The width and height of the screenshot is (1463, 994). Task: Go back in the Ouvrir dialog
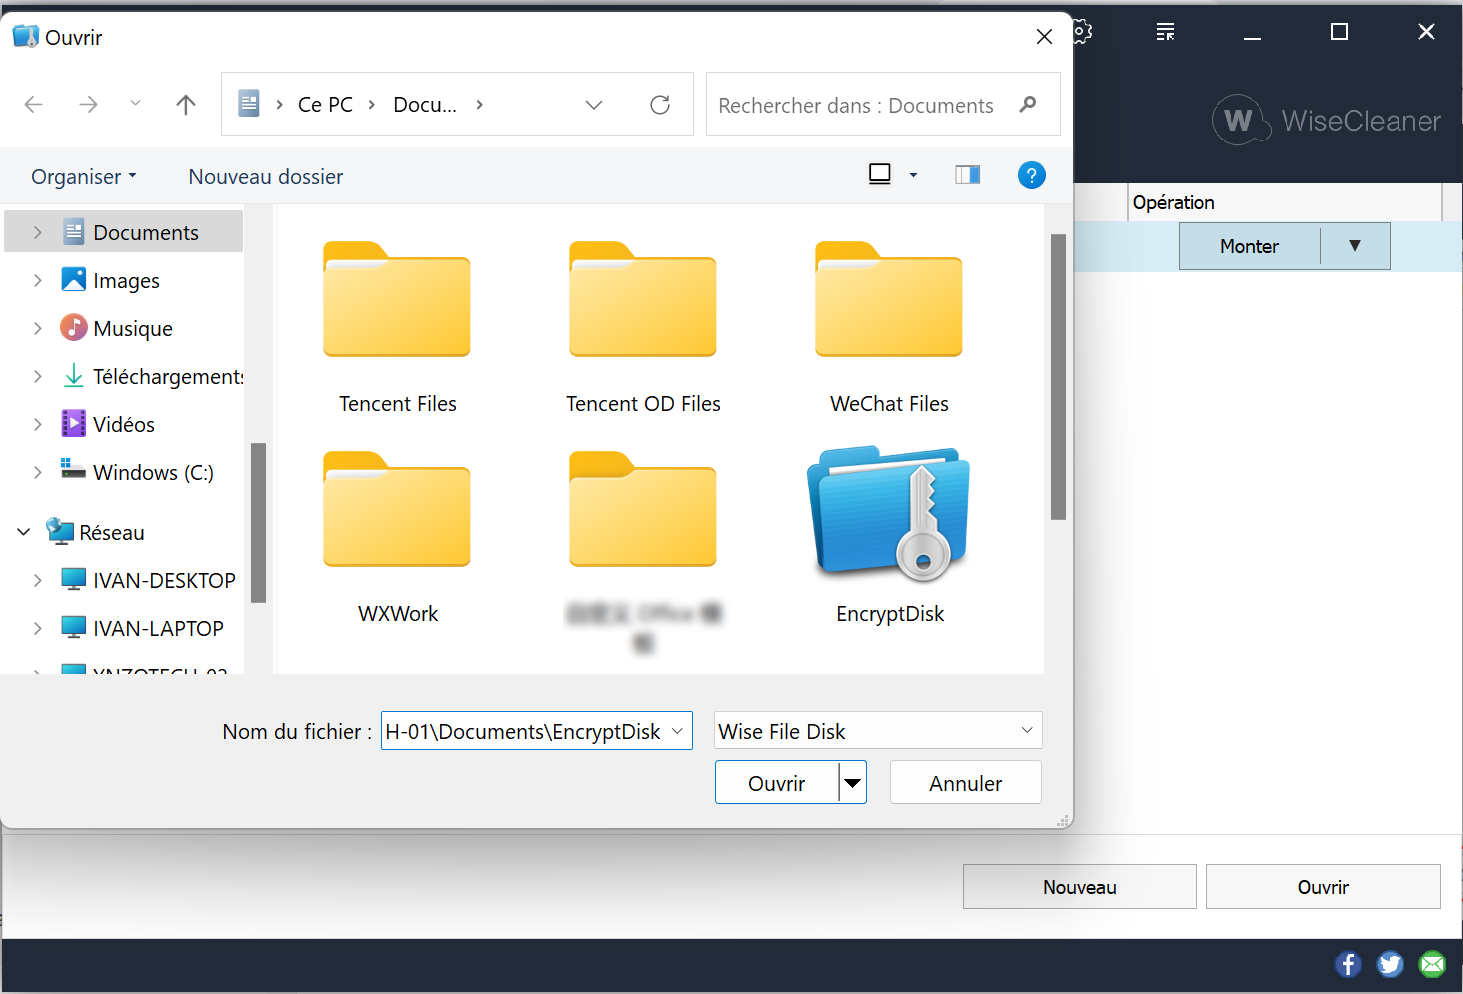[34, 105]
